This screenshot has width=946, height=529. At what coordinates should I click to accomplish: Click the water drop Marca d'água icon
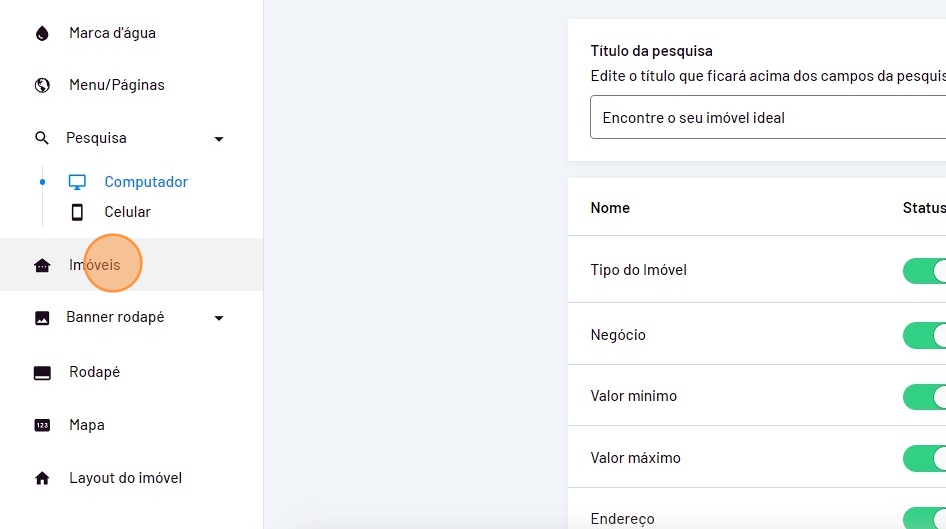[42, 33]
